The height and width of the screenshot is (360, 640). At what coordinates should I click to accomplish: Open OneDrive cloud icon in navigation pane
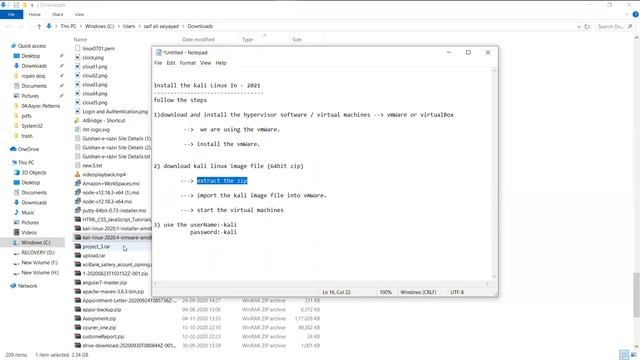click(x=13, y=149)
